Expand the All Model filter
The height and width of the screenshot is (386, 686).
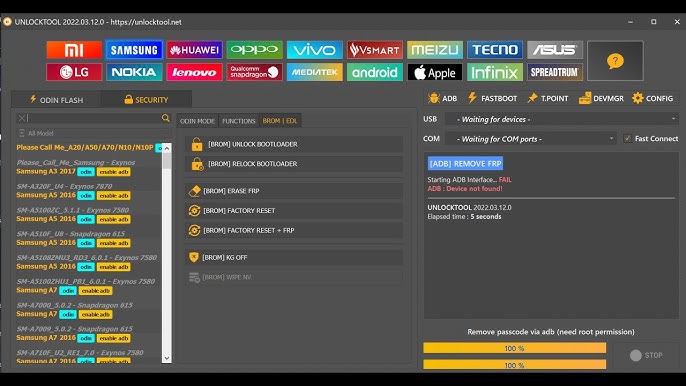click(x=93, y=133)
